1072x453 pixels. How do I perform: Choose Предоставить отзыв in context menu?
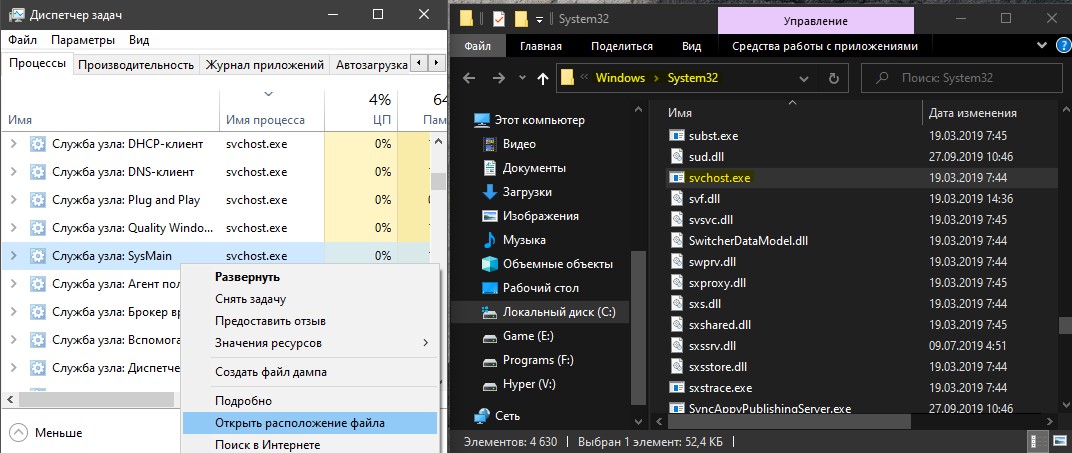point(310,321)
